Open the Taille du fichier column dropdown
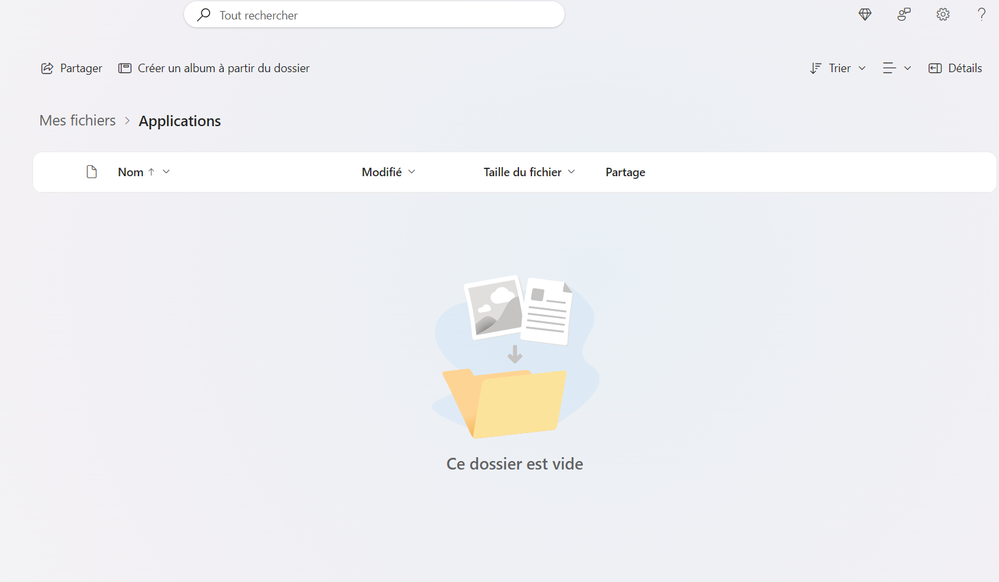999x582 pixels. 529,172
